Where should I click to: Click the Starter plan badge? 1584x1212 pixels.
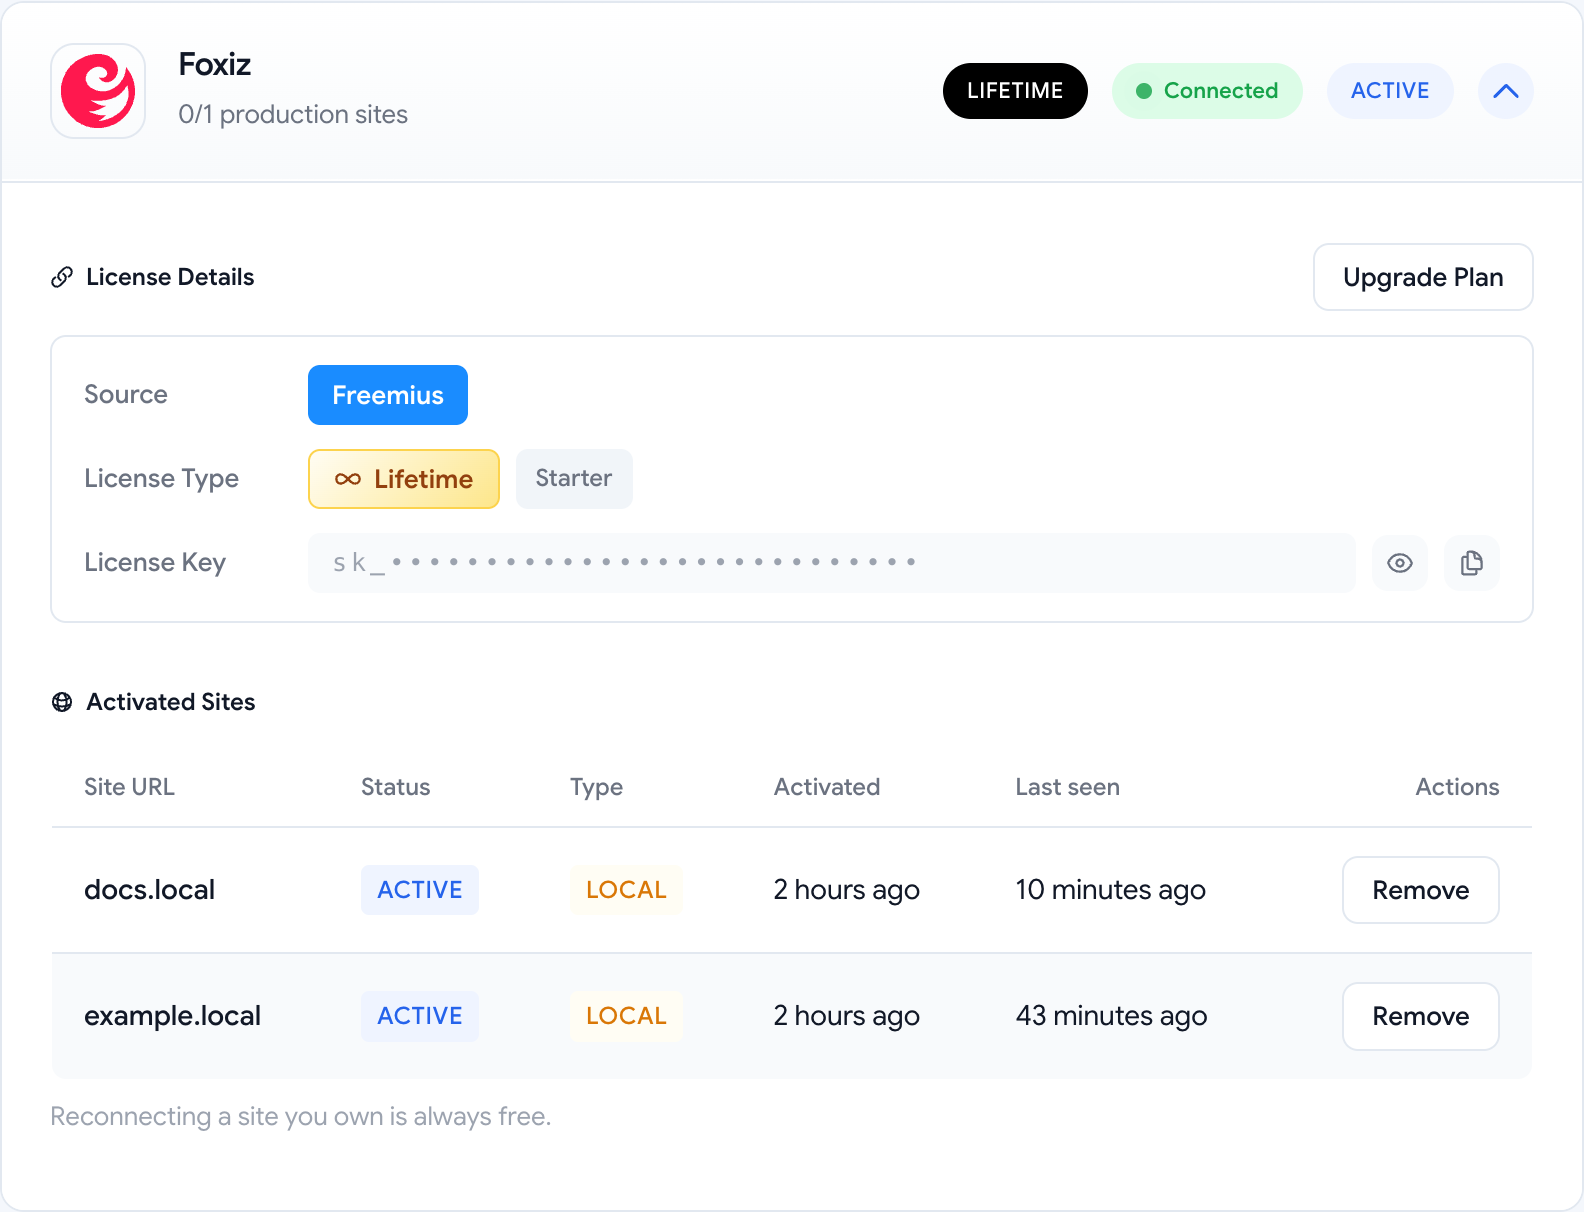pyautogui.click(x=574, y=479)
